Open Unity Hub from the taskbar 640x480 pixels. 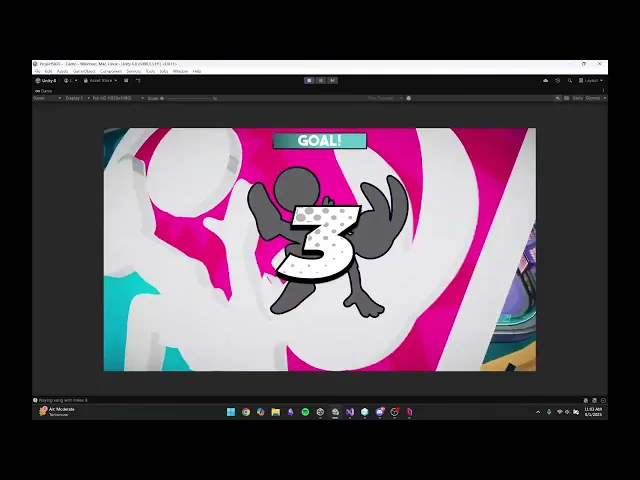(x=320, y=412)
